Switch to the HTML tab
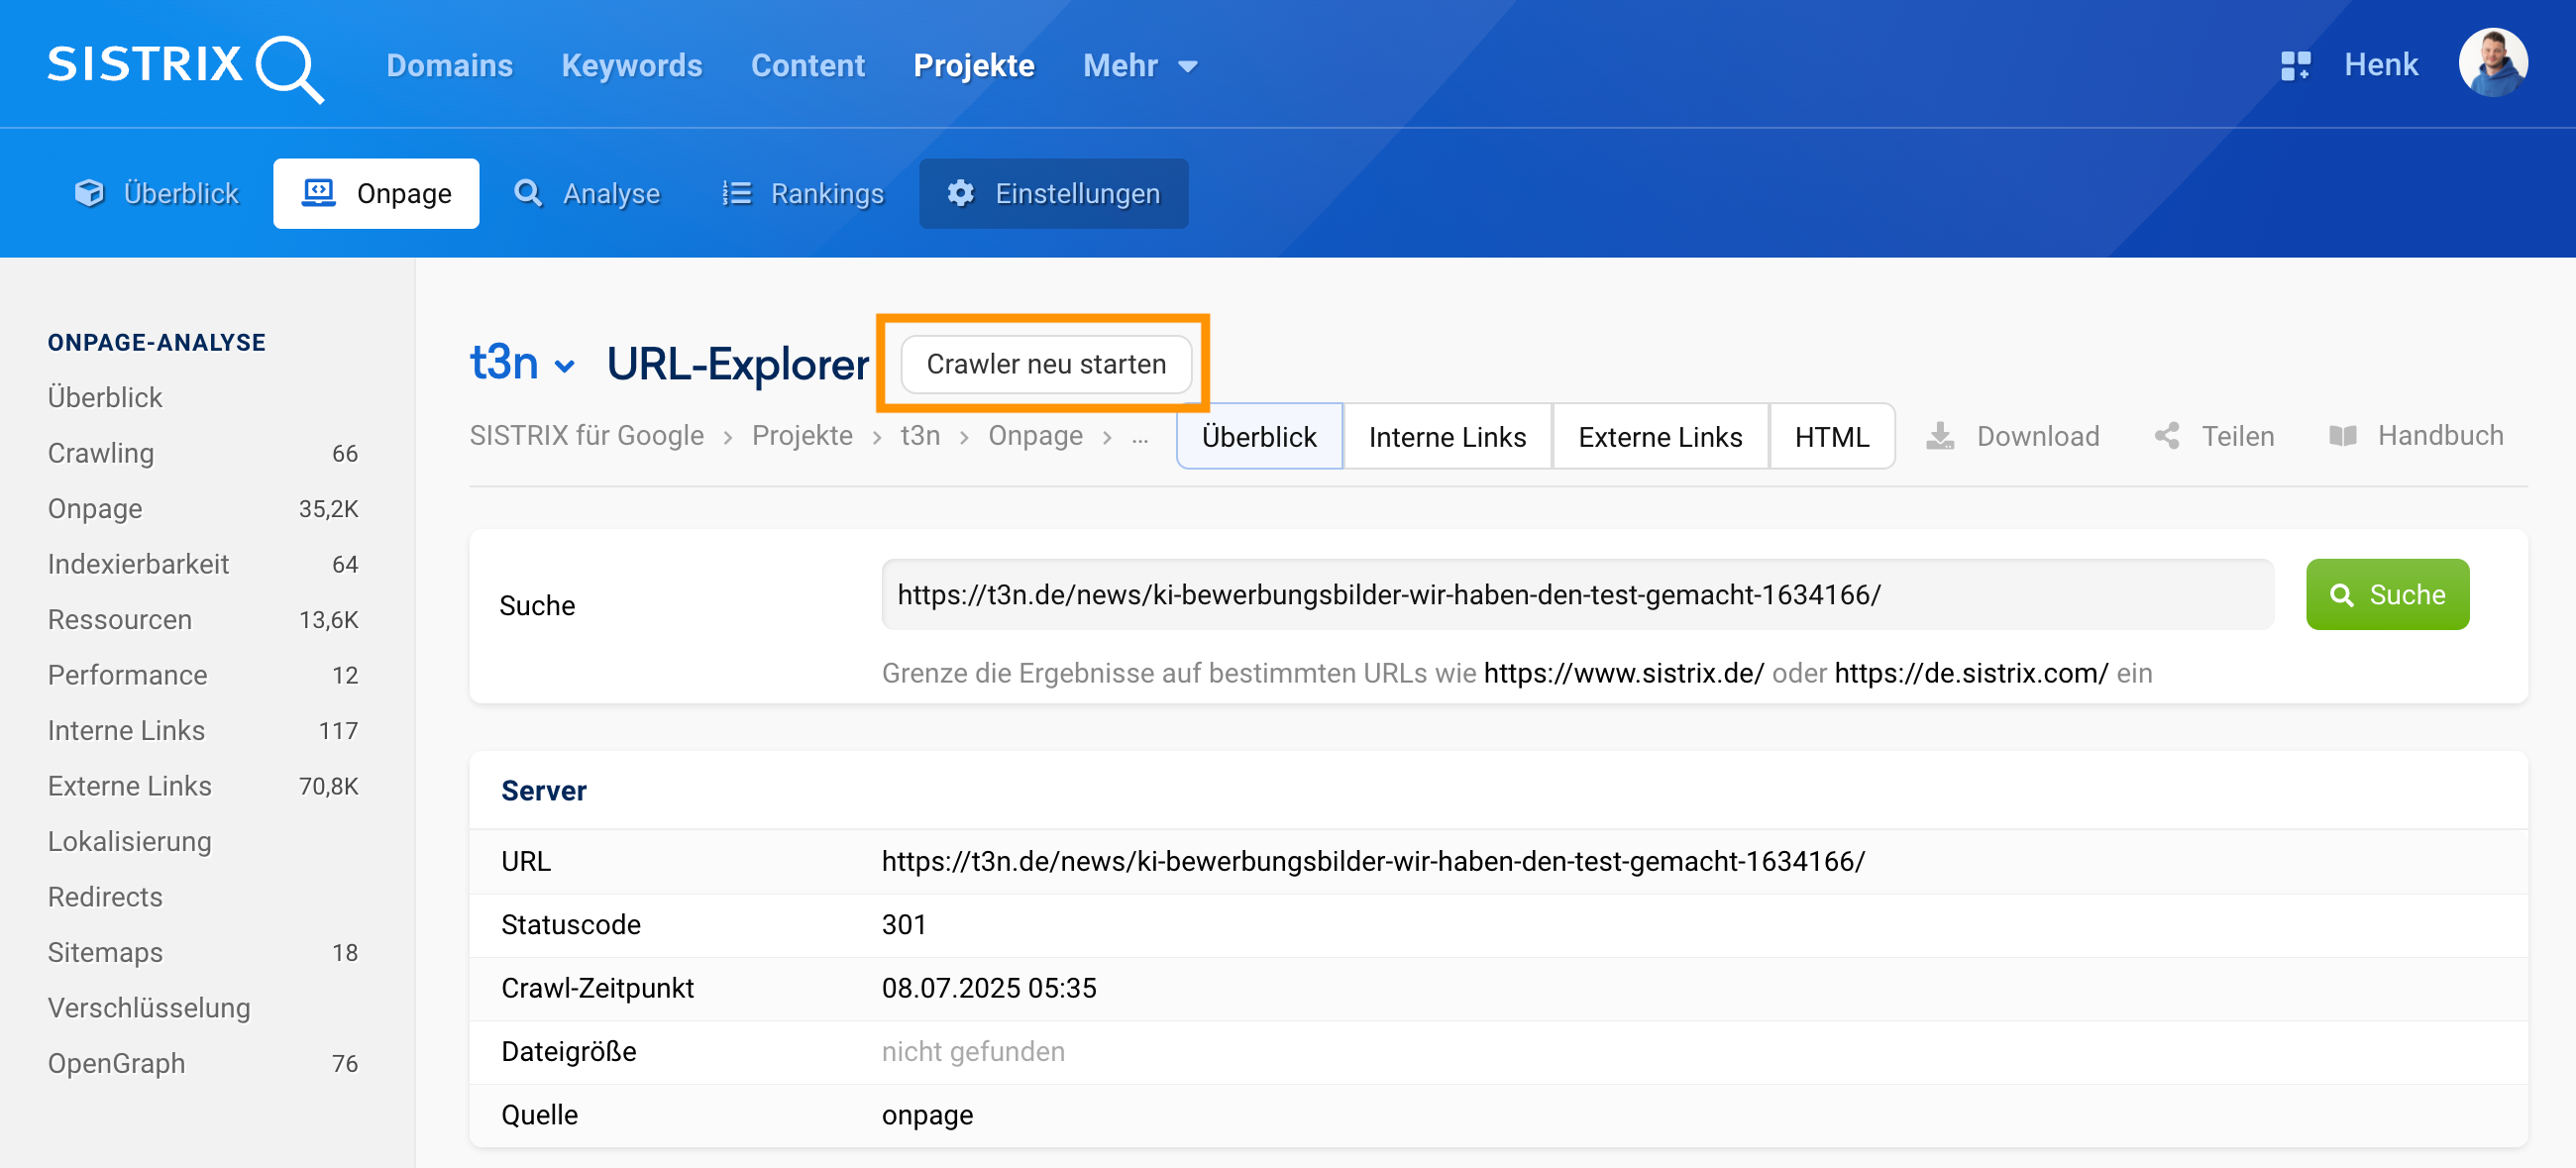The image size is (2576, 1168). pos(1831,437)
